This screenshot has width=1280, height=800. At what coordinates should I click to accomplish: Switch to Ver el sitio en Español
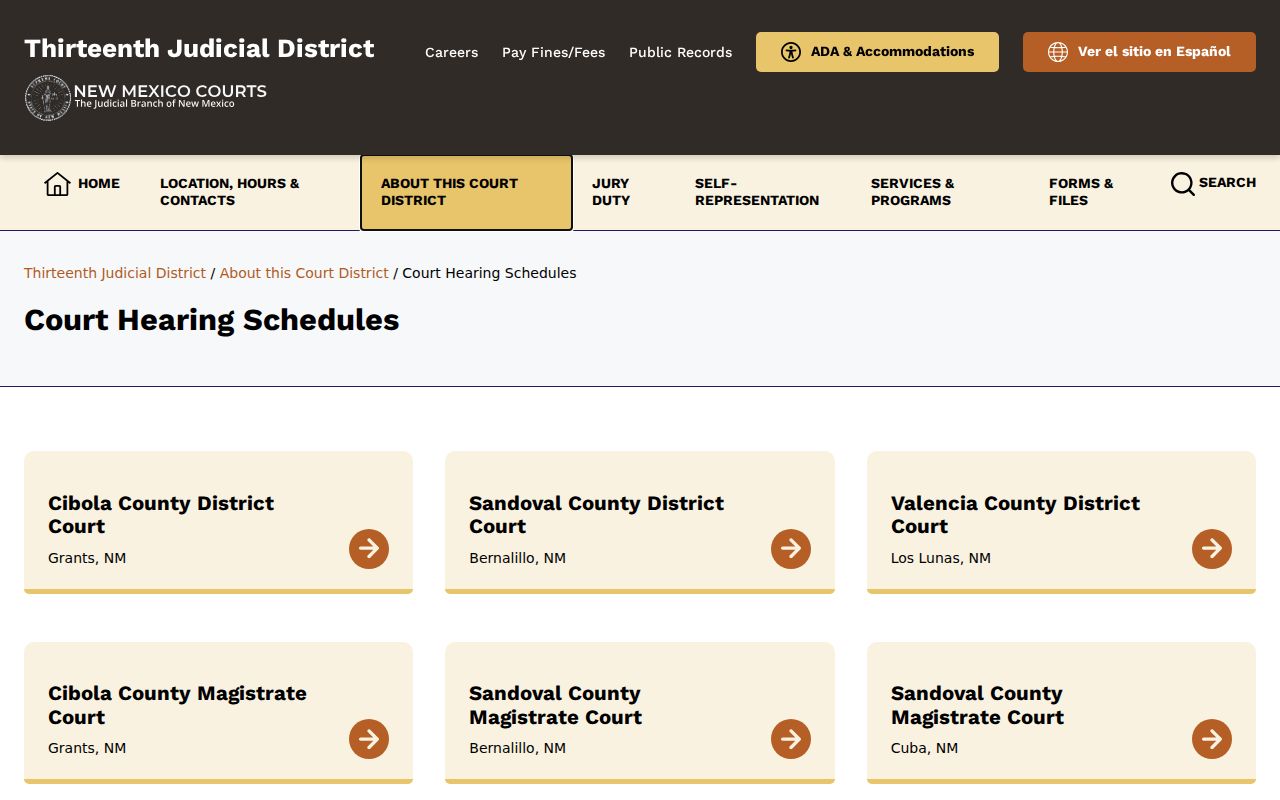[x=1139, y=52]
